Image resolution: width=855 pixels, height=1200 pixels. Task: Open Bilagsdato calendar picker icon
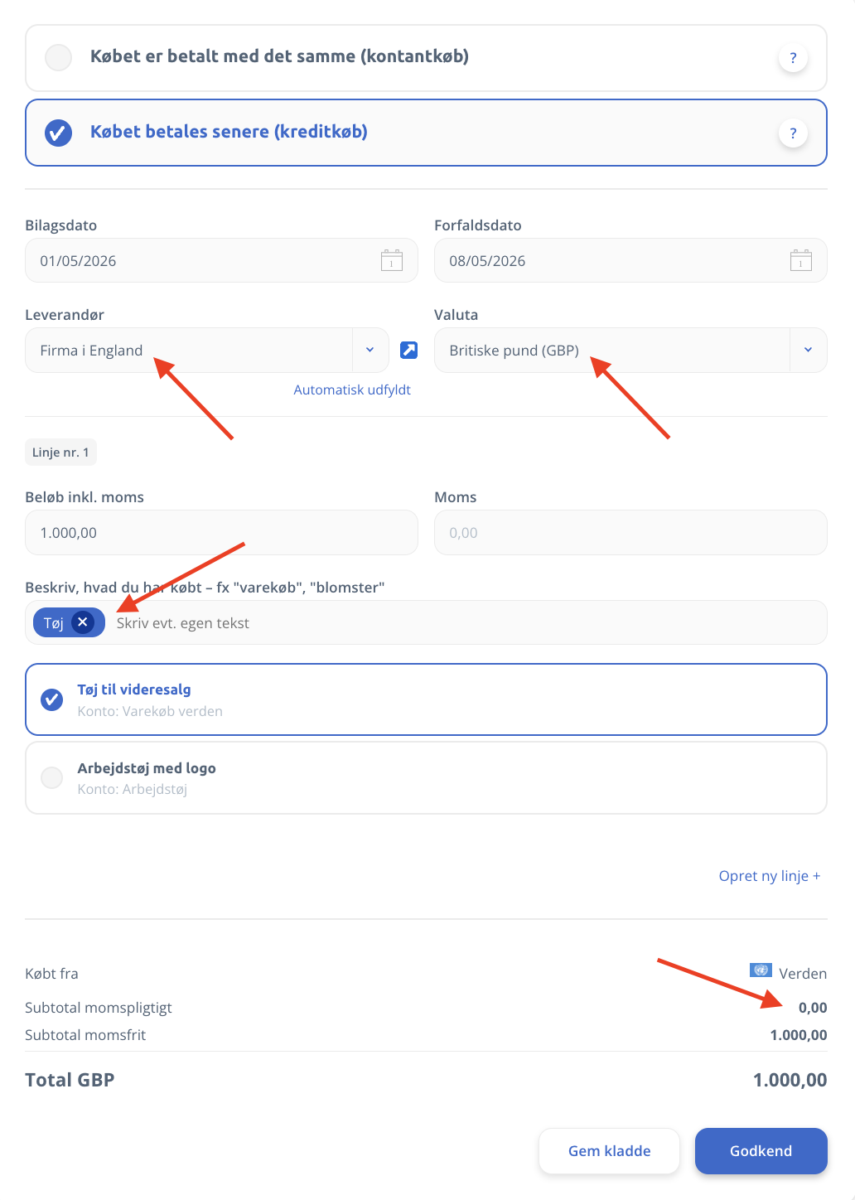[x=392, y=261]
